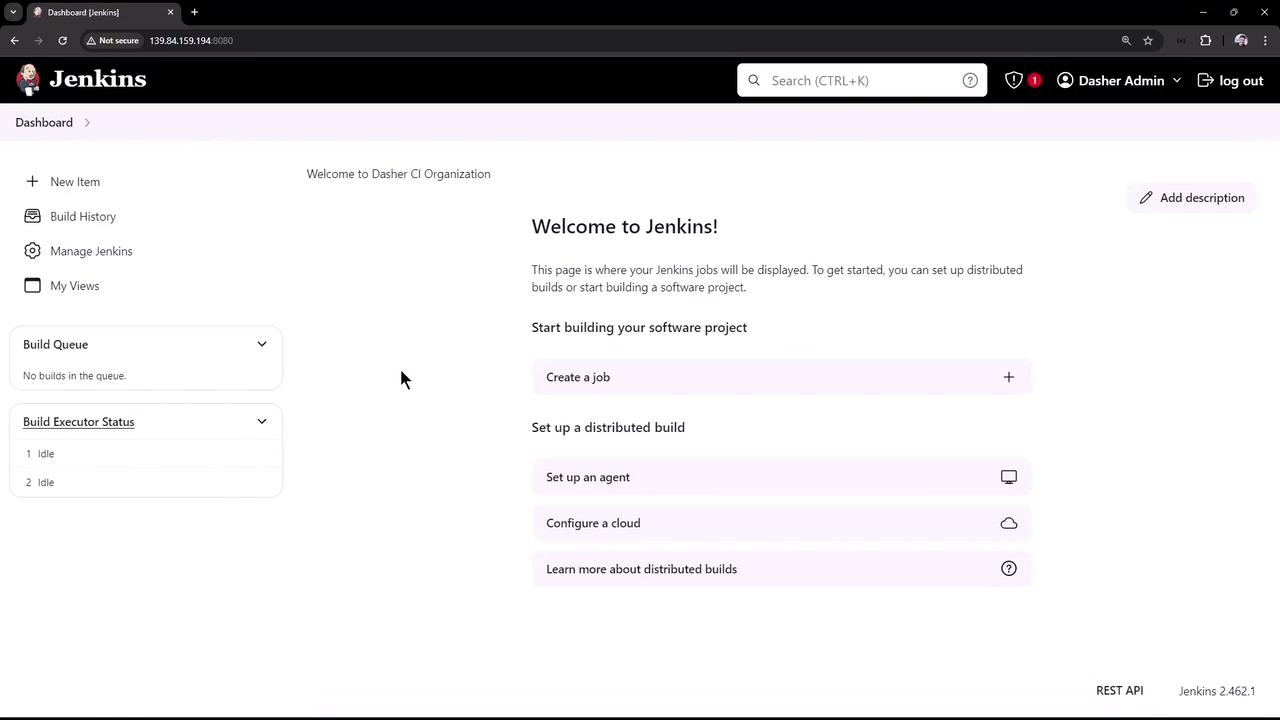Click 'Welcome to Dasher CI Organization' text
This screenshot has width=1280, height=720.
tap(398, 174)
